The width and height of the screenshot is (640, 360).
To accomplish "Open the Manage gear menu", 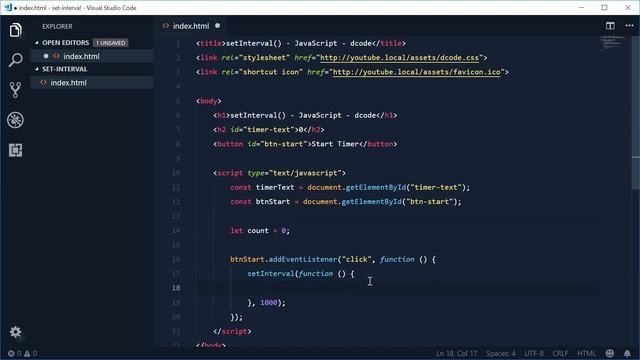I will 16,332.
